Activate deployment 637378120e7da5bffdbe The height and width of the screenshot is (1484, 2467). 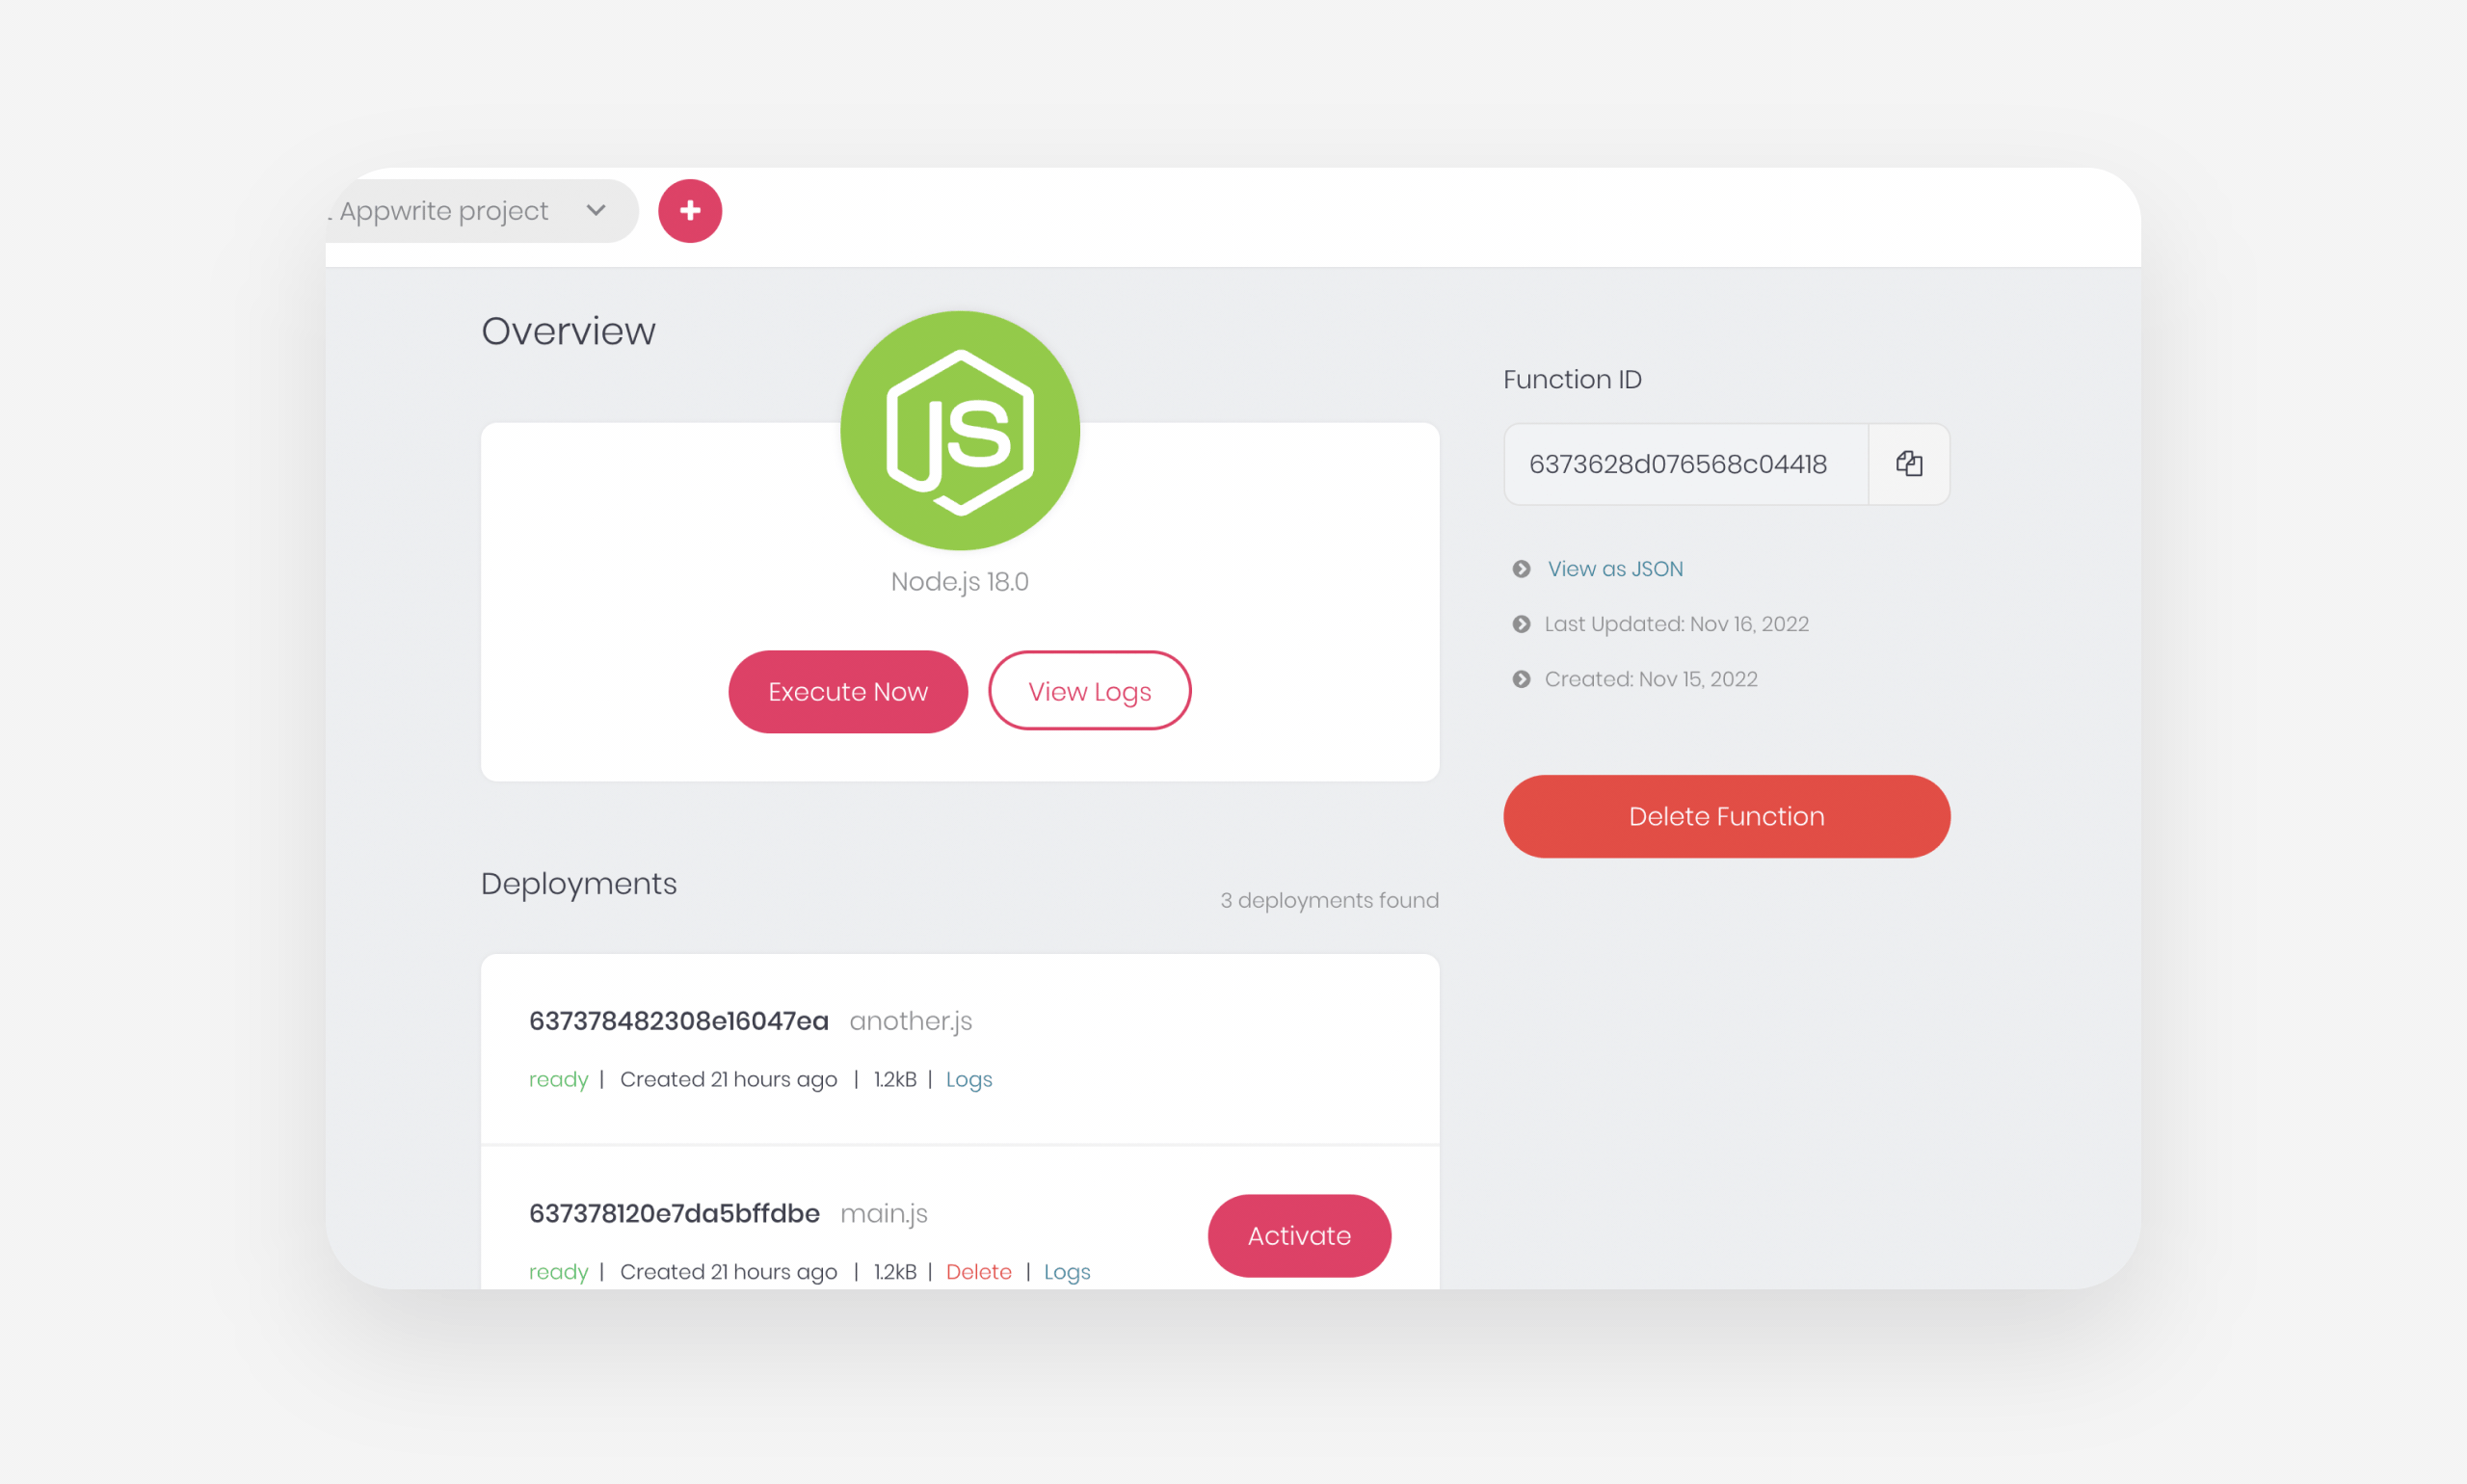tap(1299, 1235)
